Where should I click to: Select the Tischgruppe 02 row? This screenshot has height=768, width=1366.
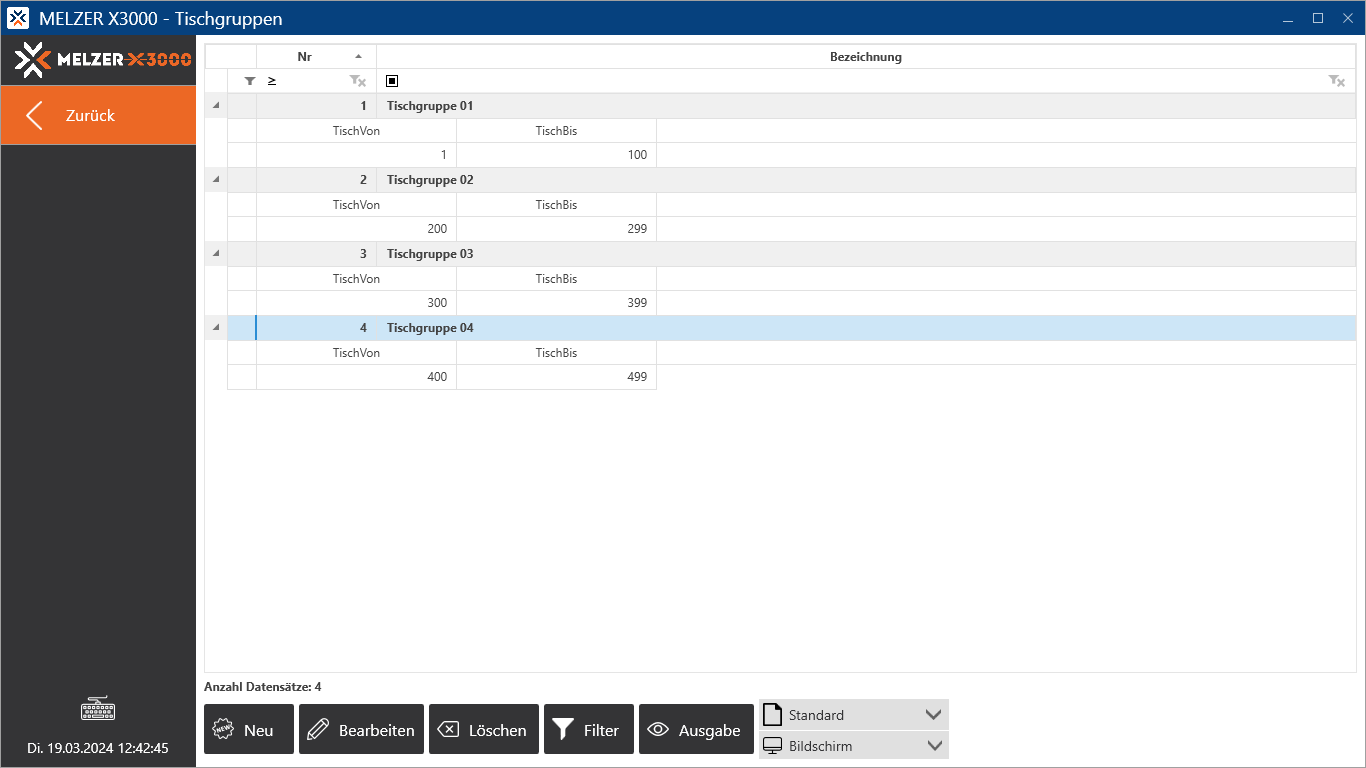(430, 180)
